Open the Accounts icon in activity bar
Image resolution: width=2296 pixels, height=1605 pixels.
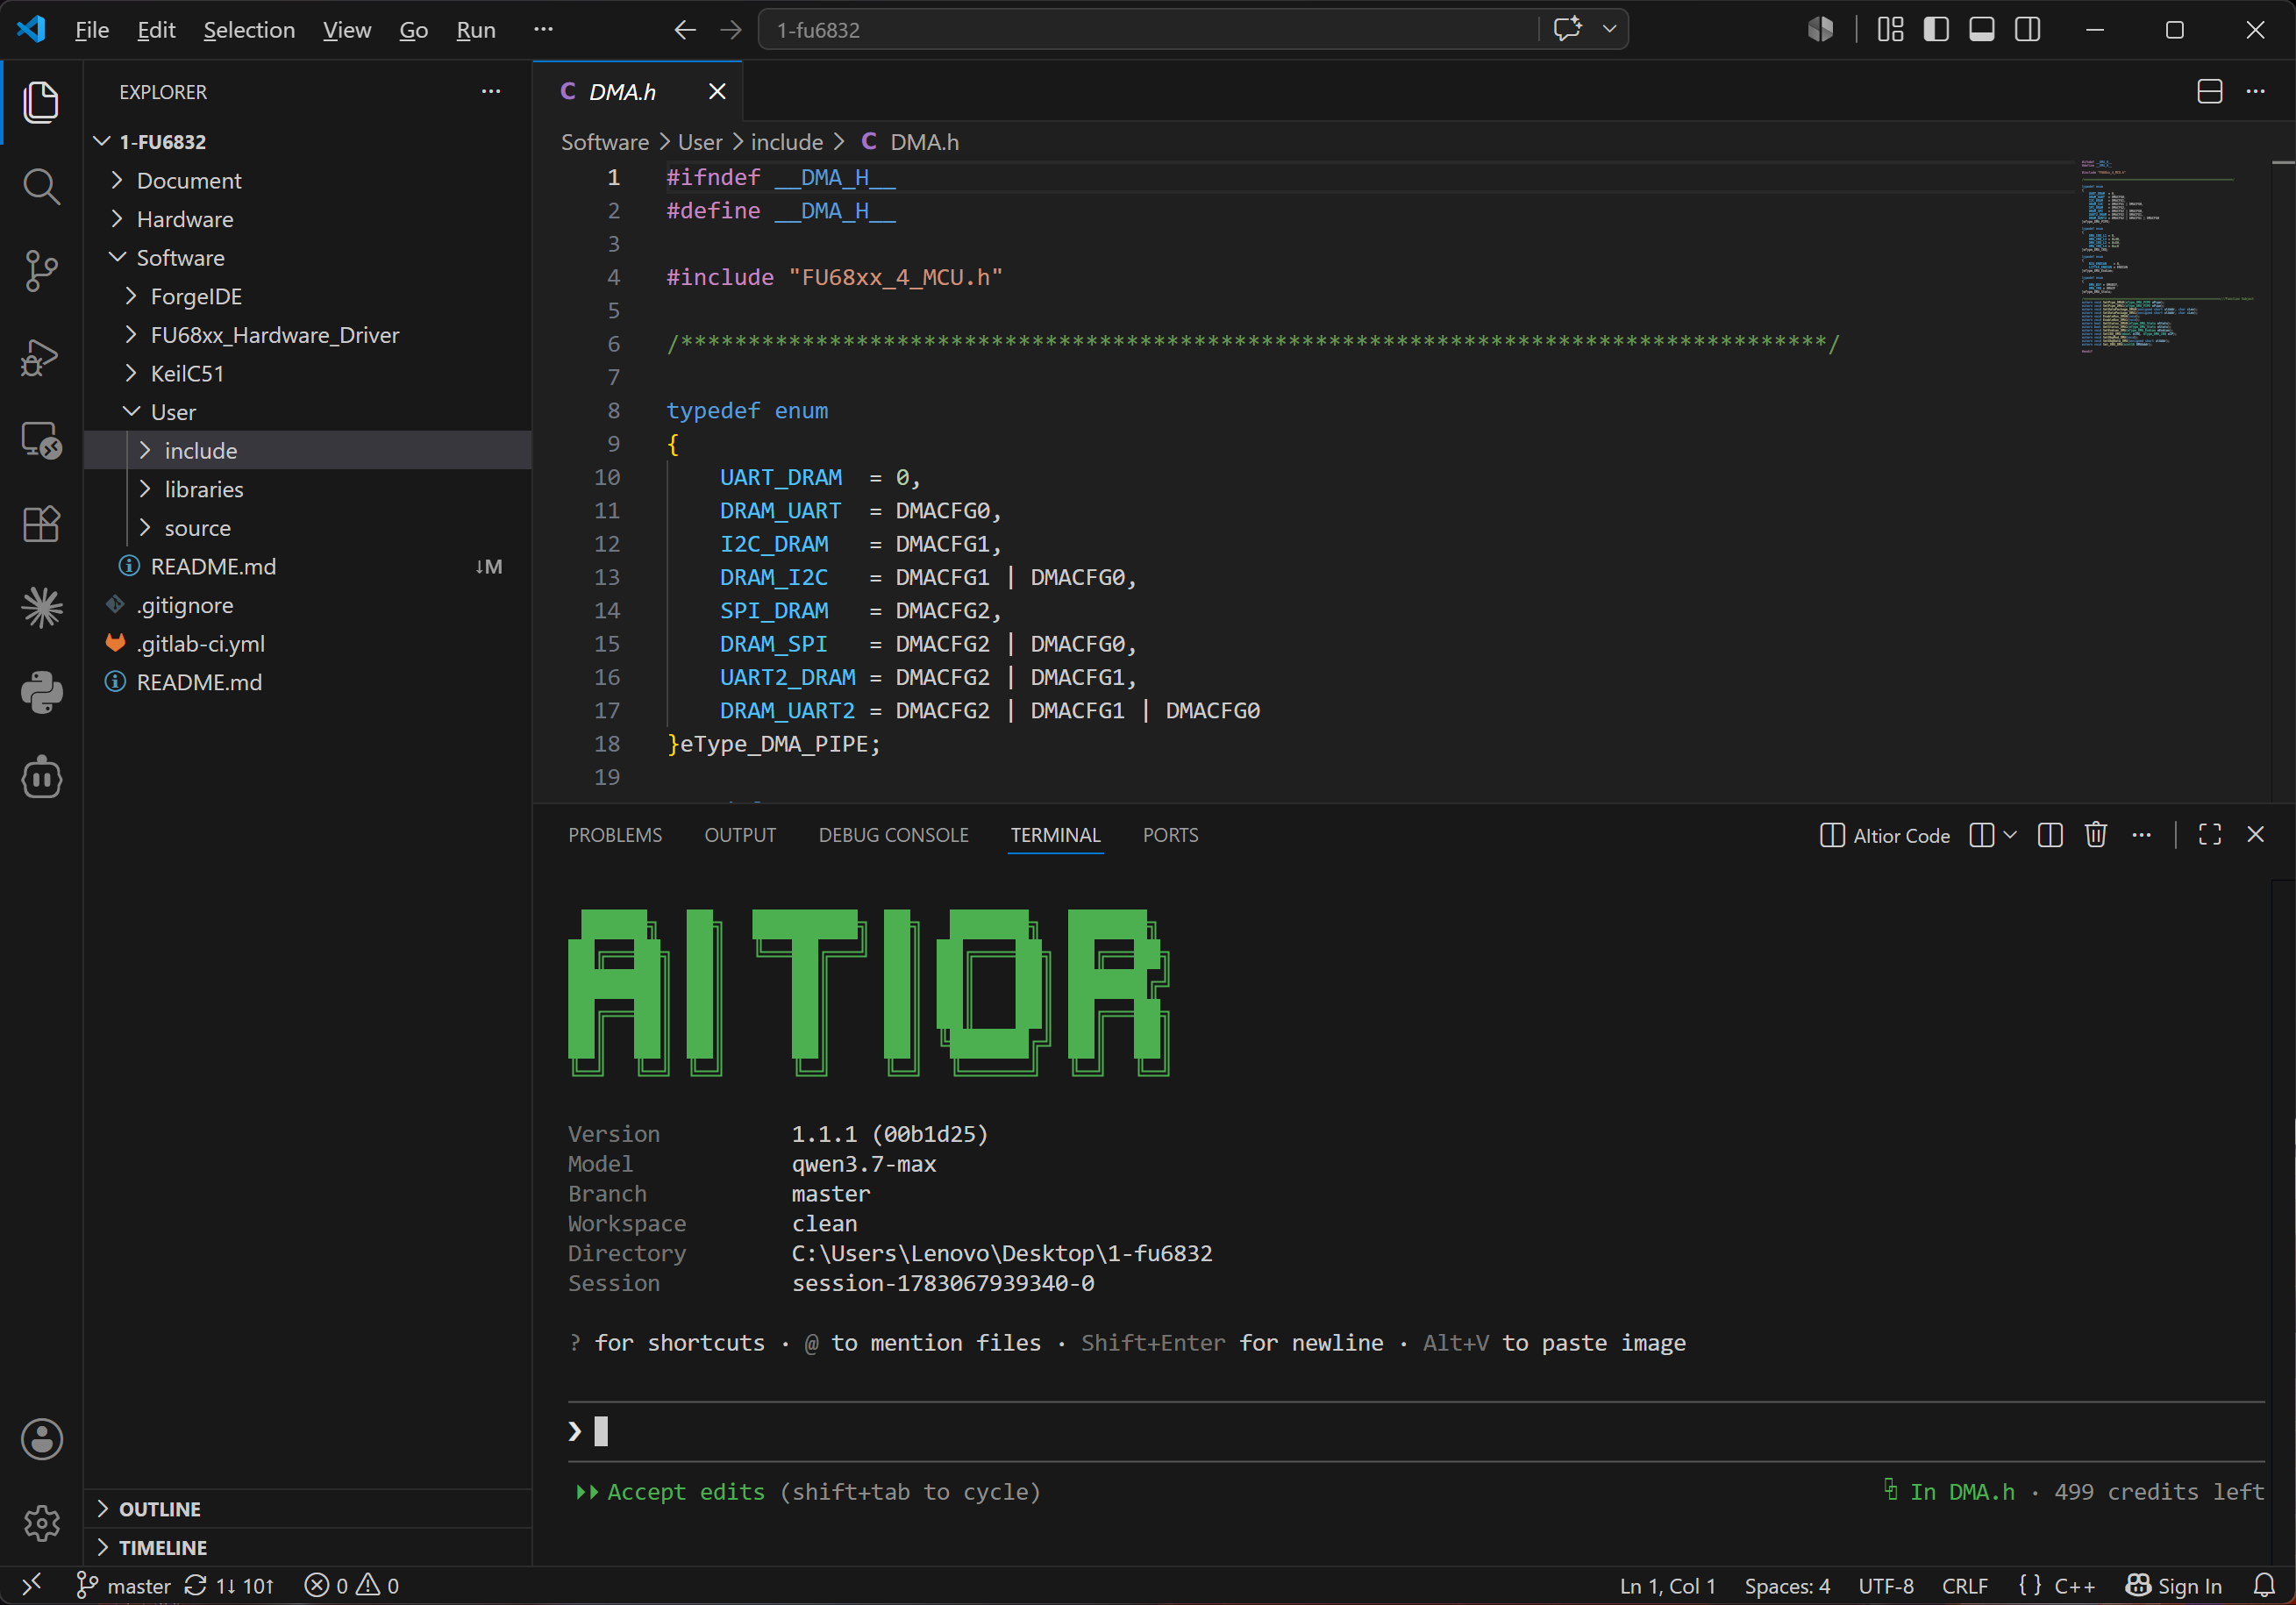[x=41, y=1439]
